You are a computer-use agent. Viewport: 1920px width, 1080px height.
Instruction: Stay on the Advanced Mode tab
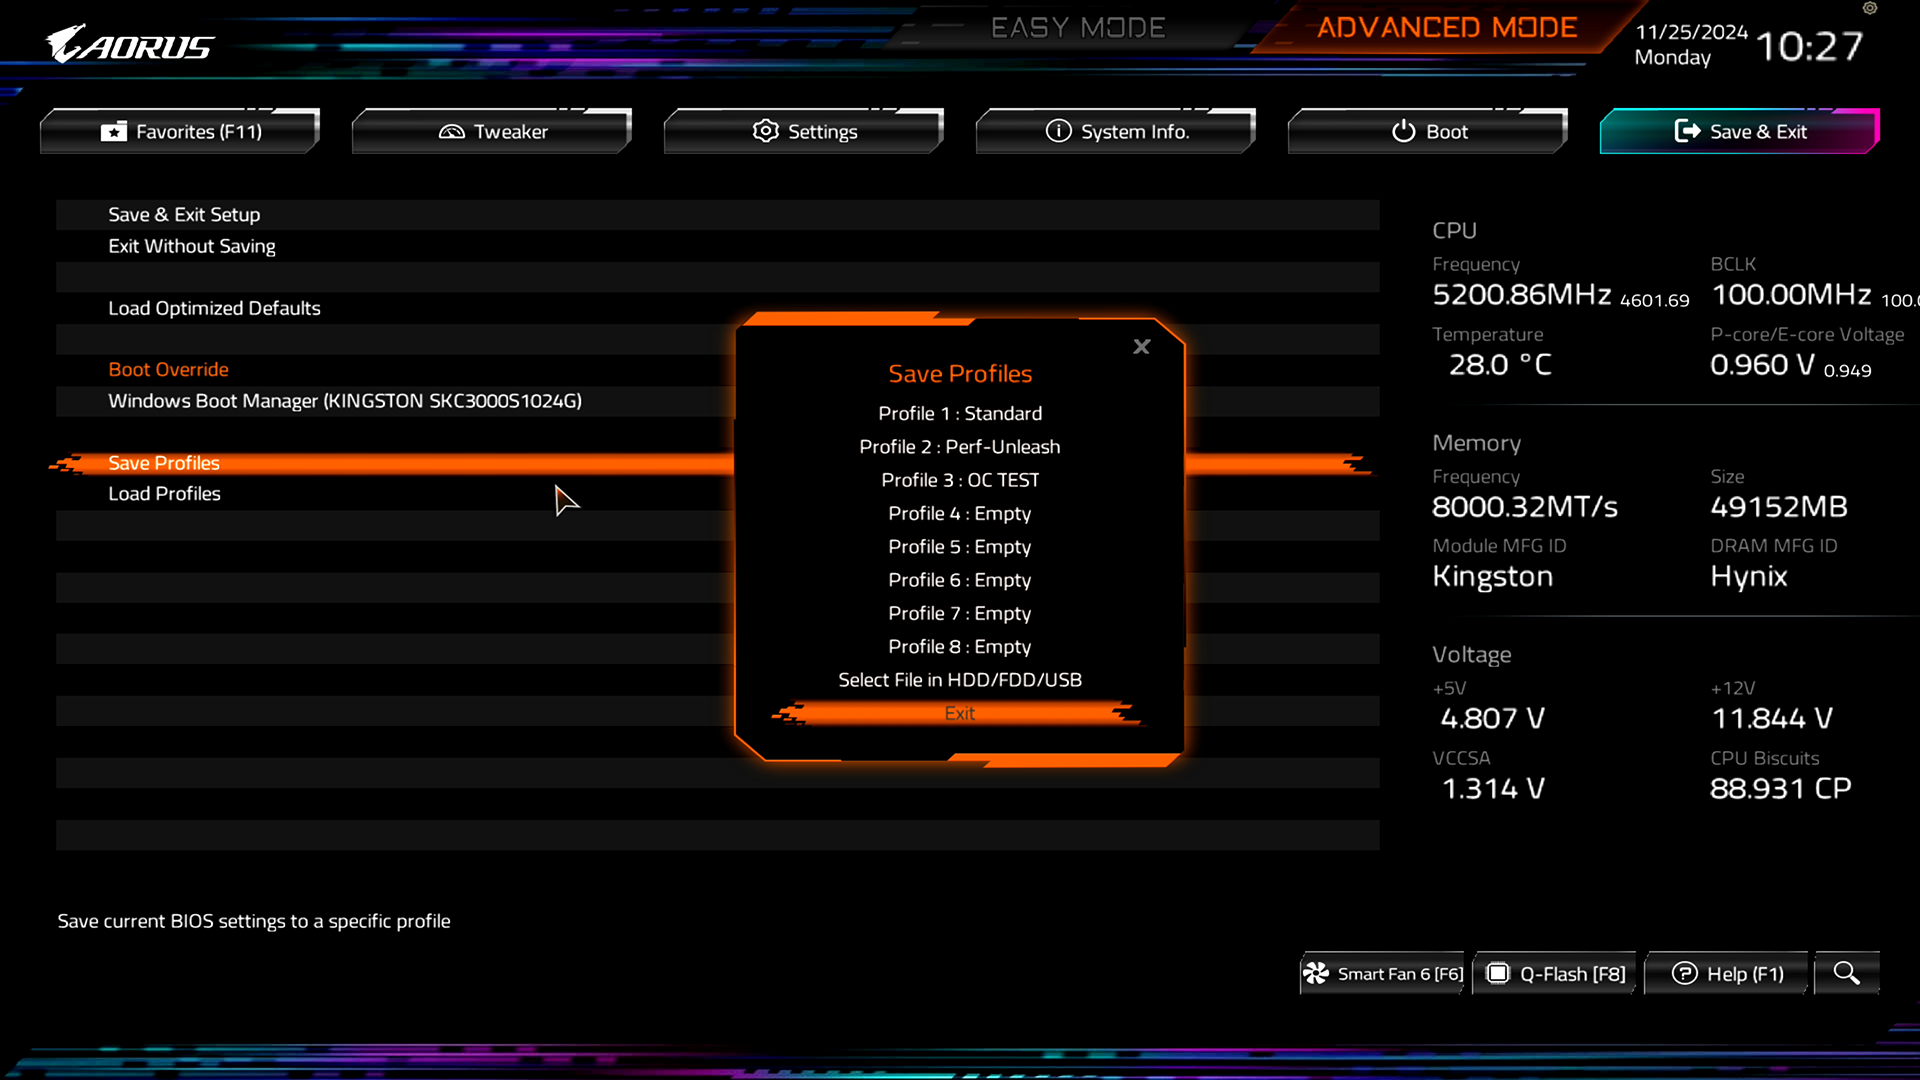tap(1447, 27)
